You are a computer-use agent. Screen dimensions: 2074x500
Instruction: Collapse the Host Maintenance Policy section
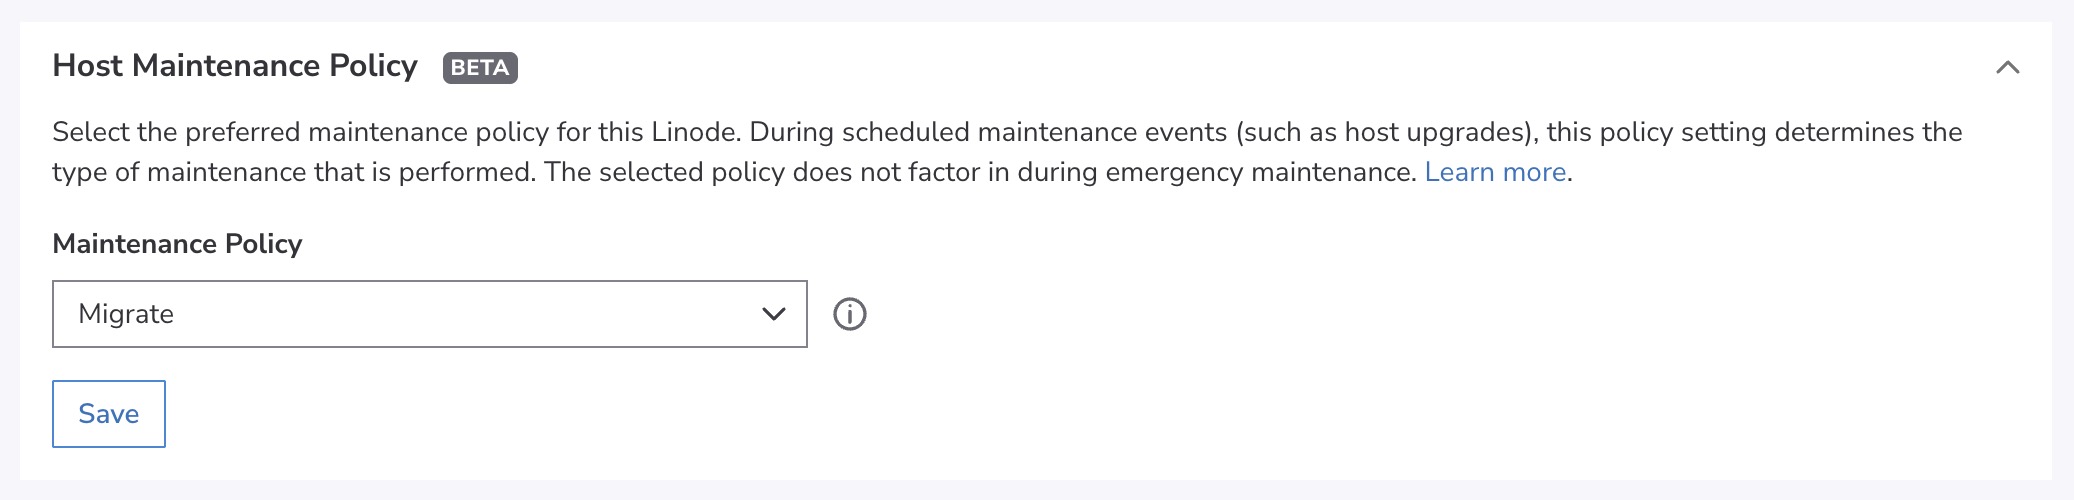[x=2007, y=67]
